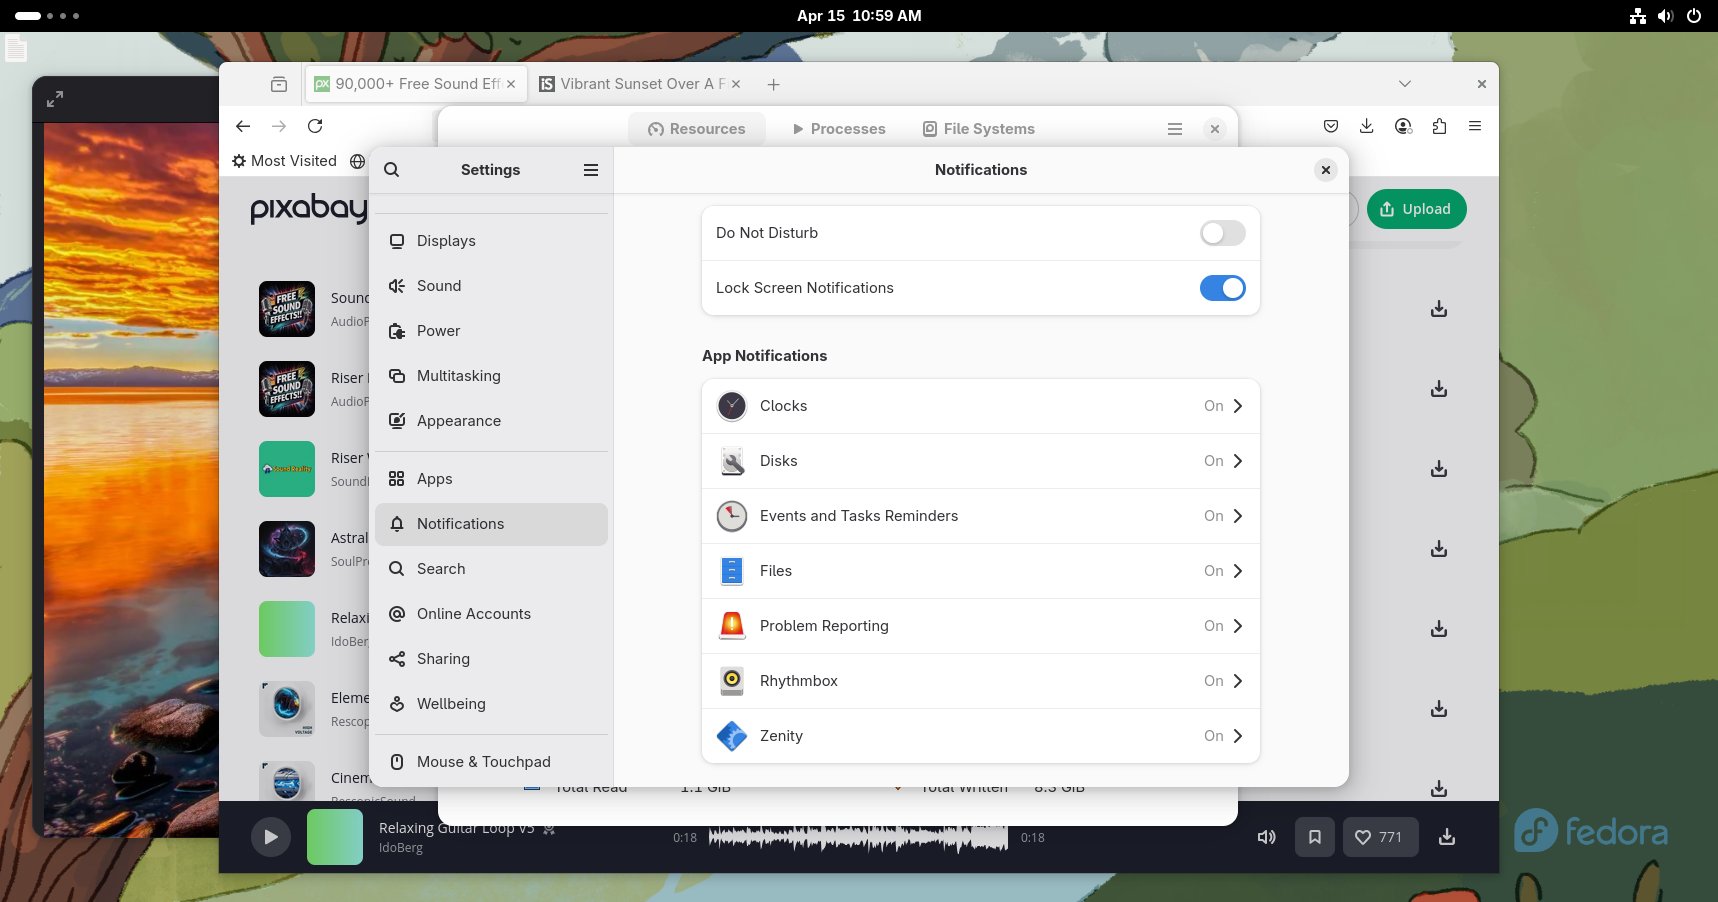Open Online Accounts in Settings sidebar
The image size is (1718, 902).
(x=491, y=614)
